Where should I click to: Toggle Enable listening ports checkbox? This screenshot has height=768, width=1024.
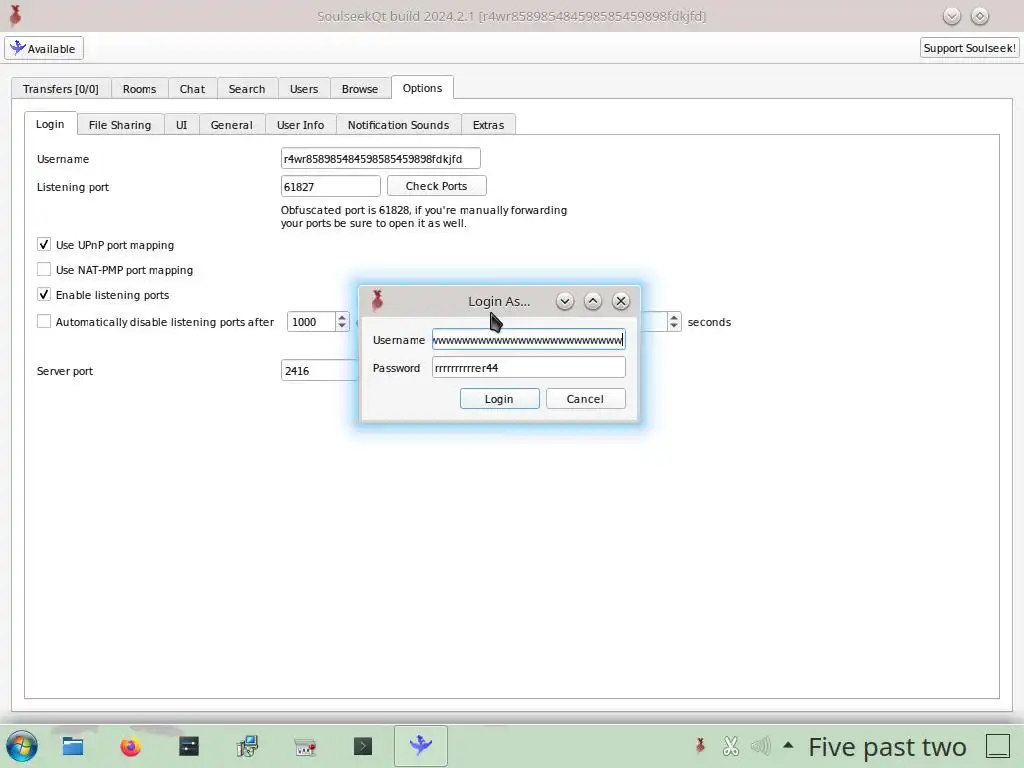pyautogui.click(x=44, y=295)
